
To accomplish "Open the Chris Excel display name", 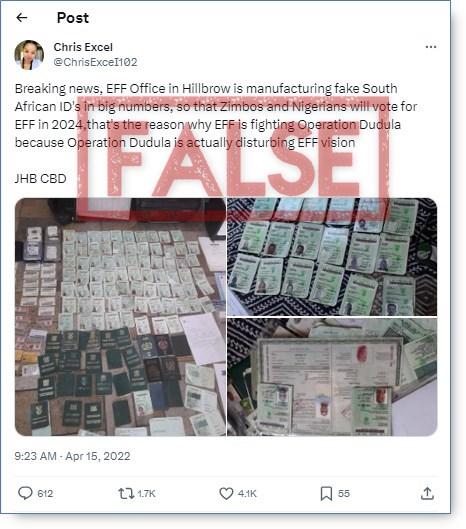I will tap(83, 47).
